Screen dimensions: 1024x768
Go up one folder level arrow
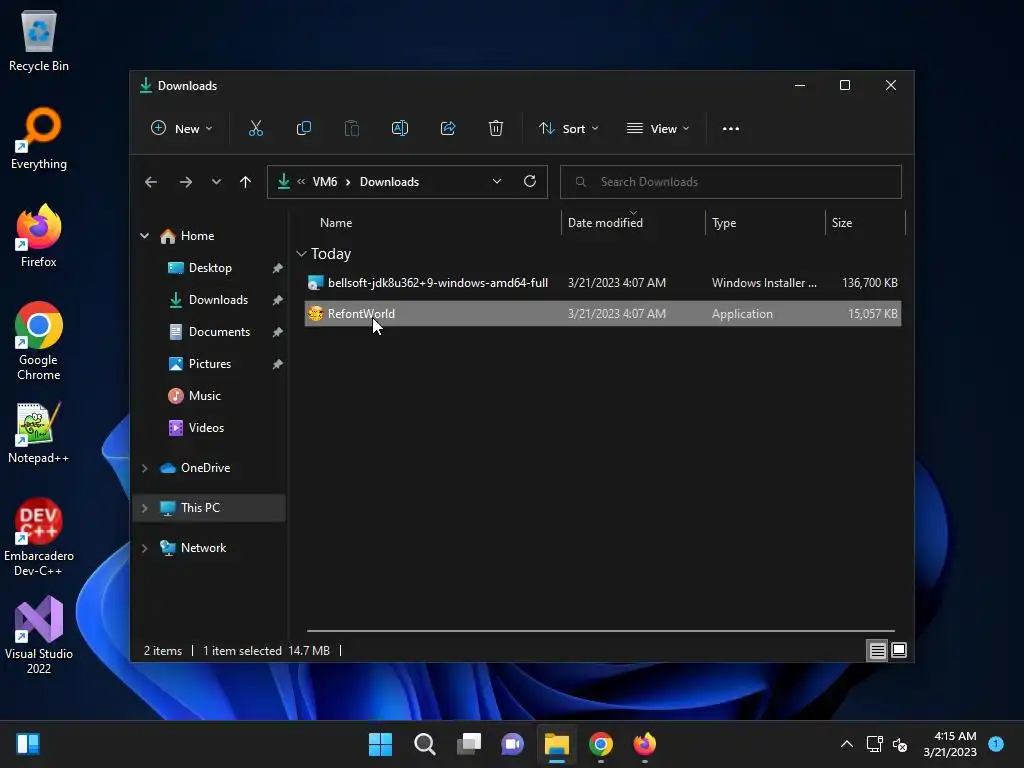click(x=246, y=182)
